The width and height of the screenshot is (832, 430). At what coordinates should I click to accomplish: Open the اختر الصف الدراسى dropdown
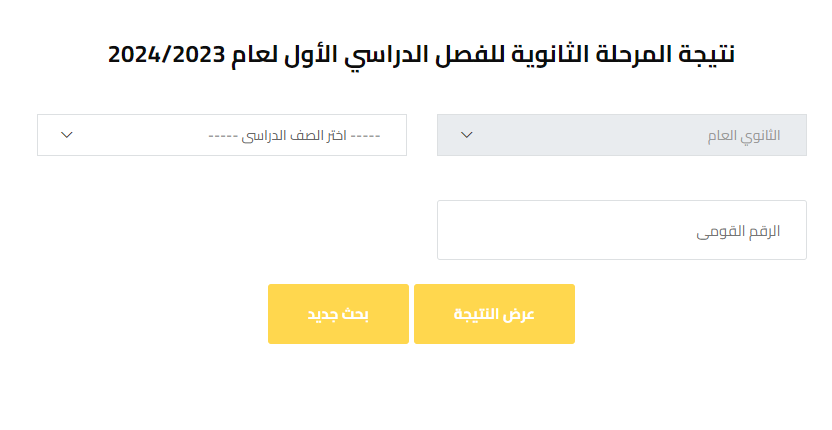coord(222,135)
